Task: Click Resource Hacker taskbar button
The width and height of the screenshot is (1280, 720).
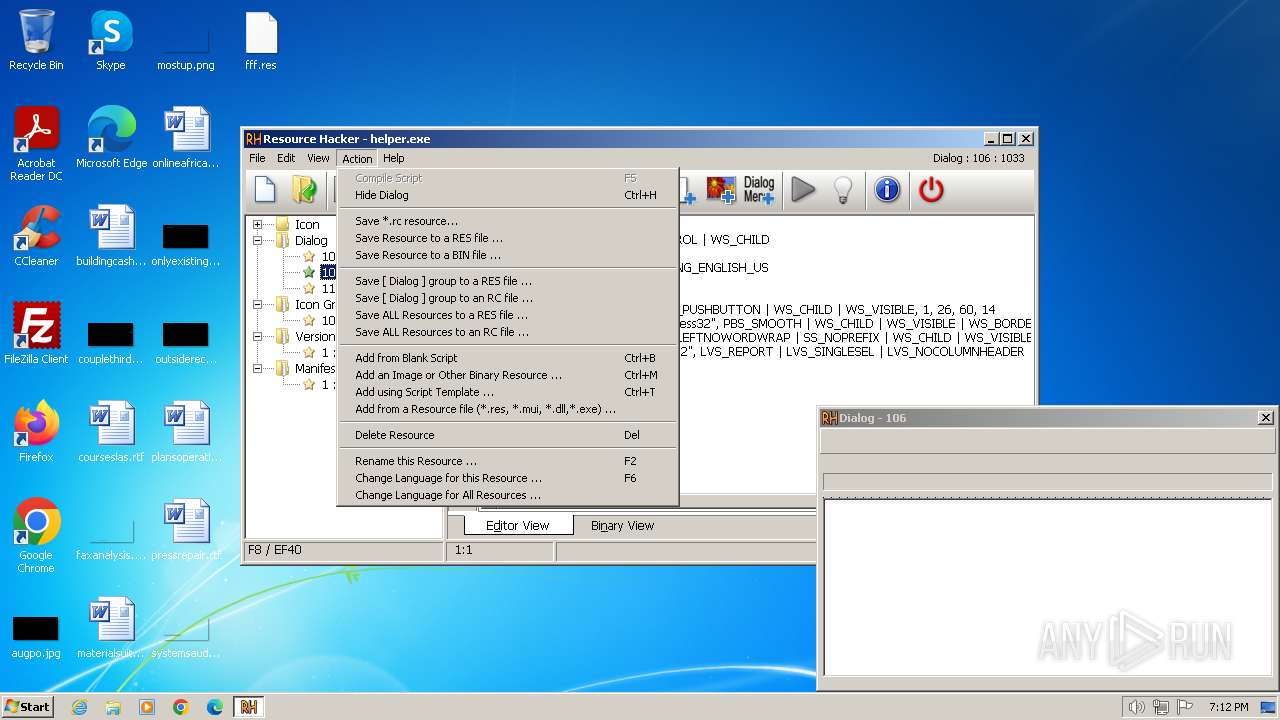Action: click(x=248, y=707)
